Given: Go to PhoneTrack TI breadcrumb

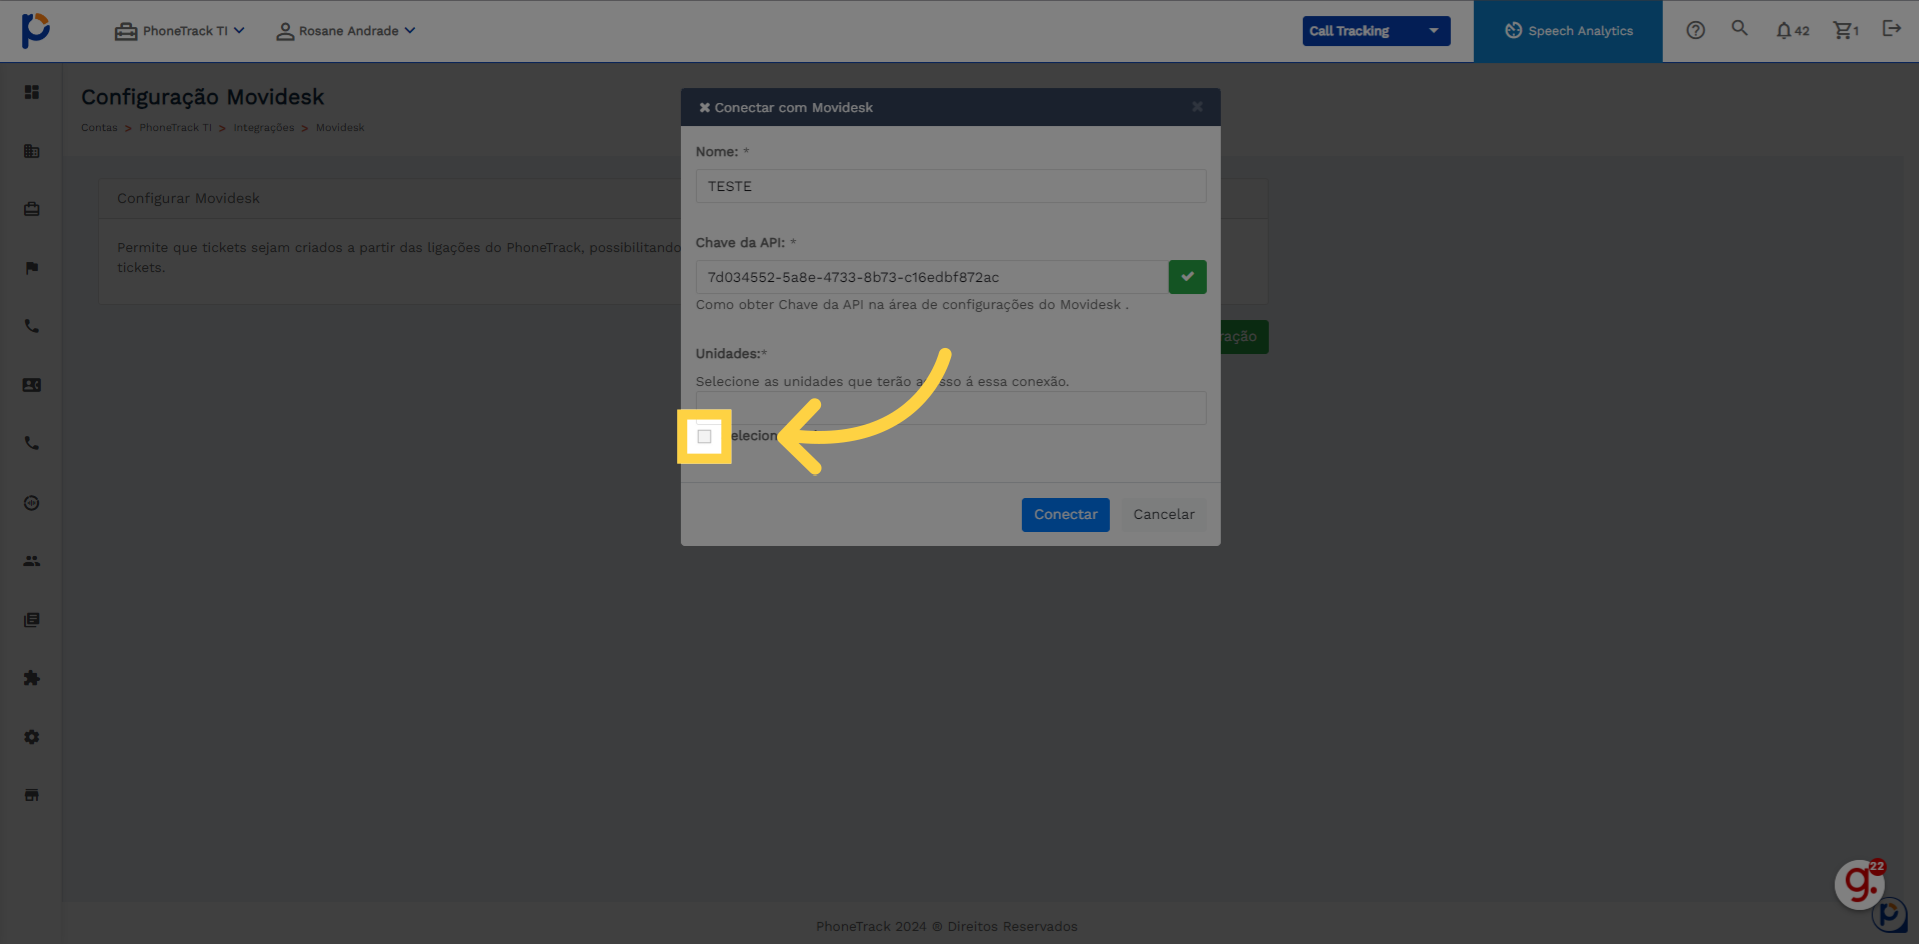Looking at the screenshot, I should coord(175,128).
